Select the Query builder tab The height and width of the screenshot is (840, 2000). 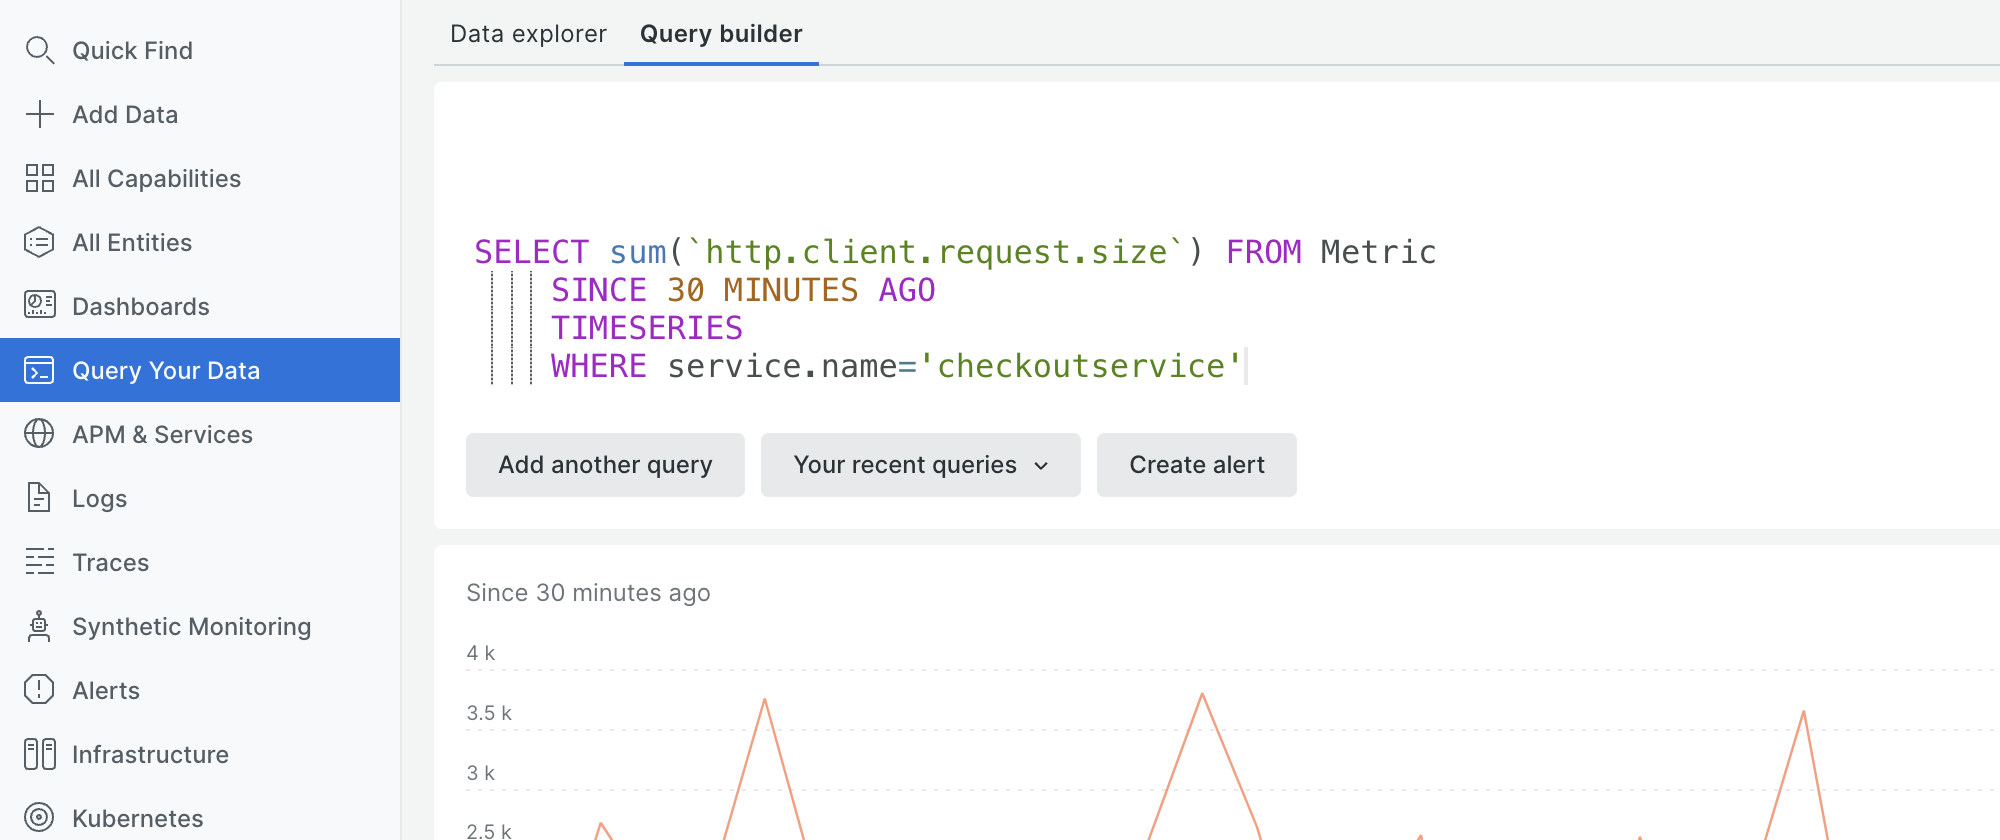(721, 34)
